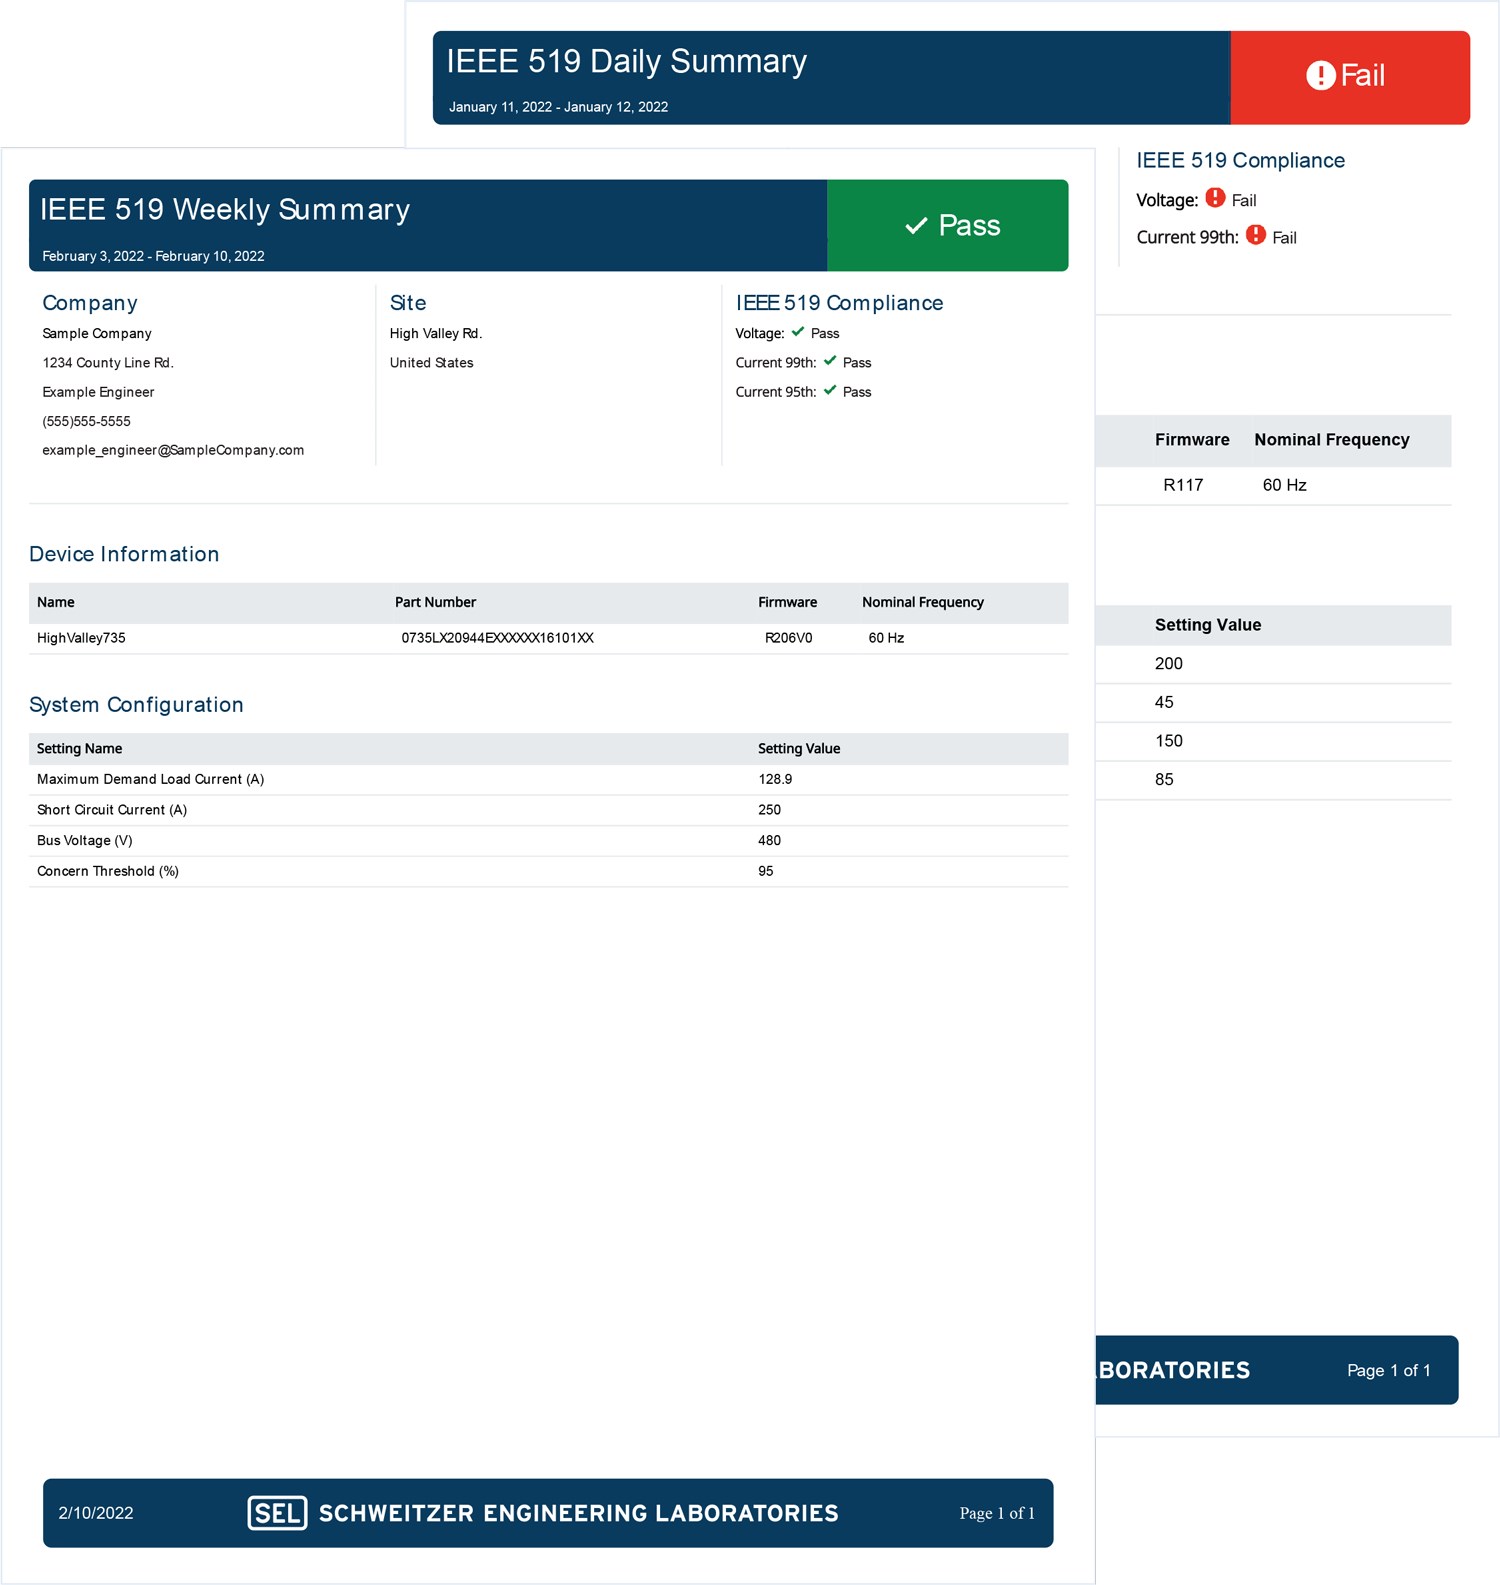Select the date range January 11, 2022 - January 12, 2022

[558, 107]
